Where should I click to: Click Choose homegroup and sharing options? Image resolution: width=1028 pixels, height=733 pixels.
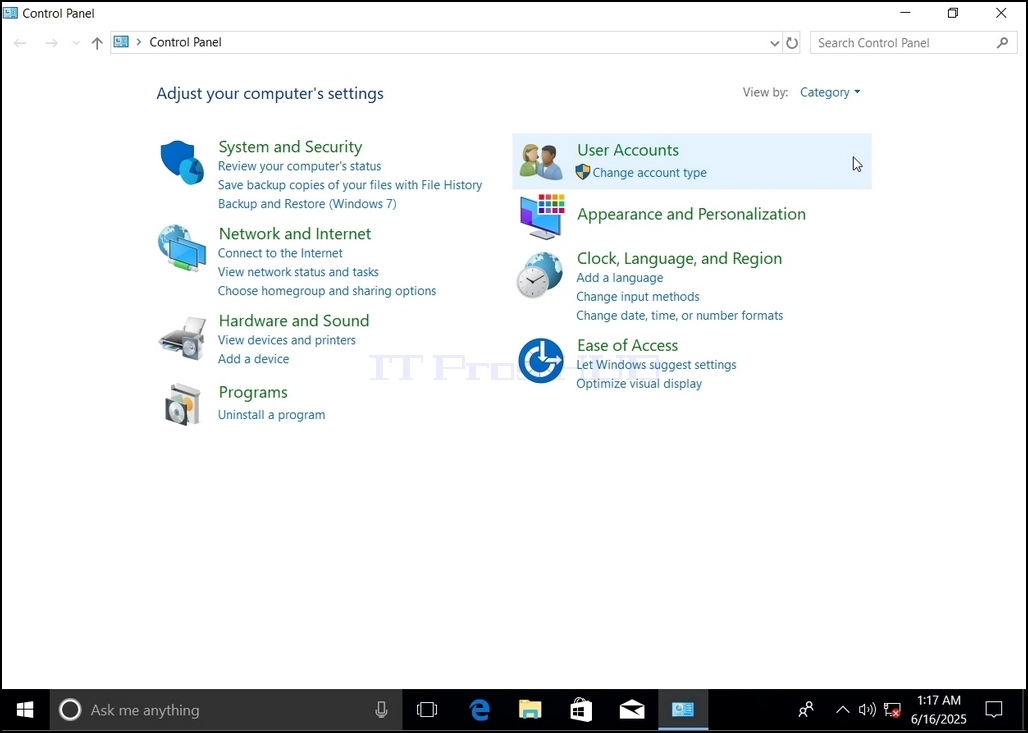(327, 291)
